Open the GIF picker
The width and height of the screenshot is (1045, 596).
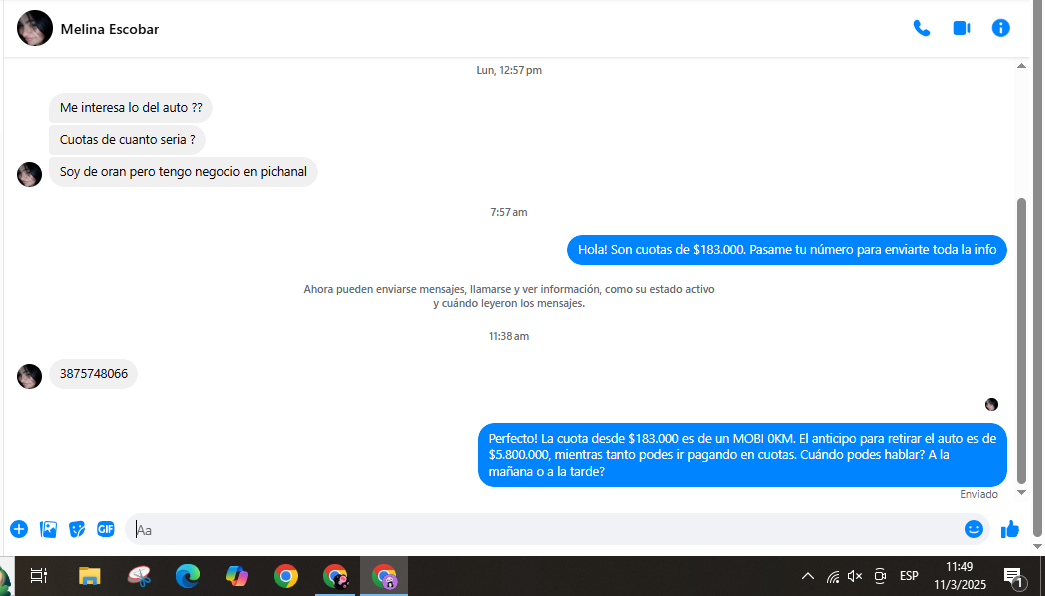pyautogui.click(x=106, y=529)
